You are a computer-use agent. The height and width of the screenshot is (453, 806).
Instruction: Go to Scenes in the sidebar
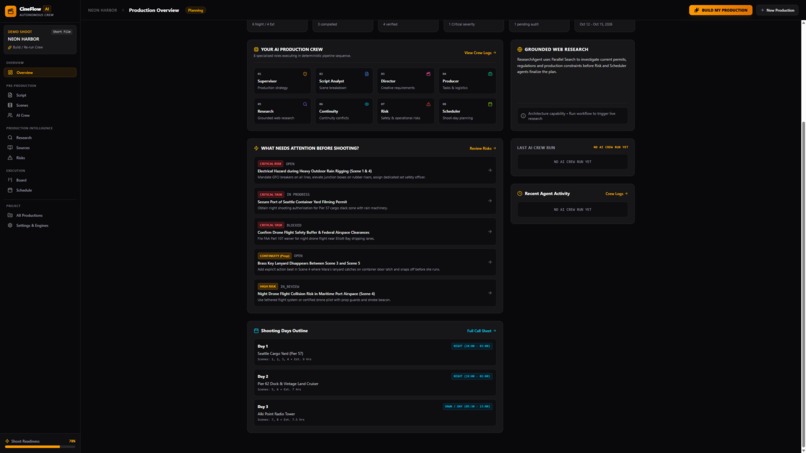point(40,105)
